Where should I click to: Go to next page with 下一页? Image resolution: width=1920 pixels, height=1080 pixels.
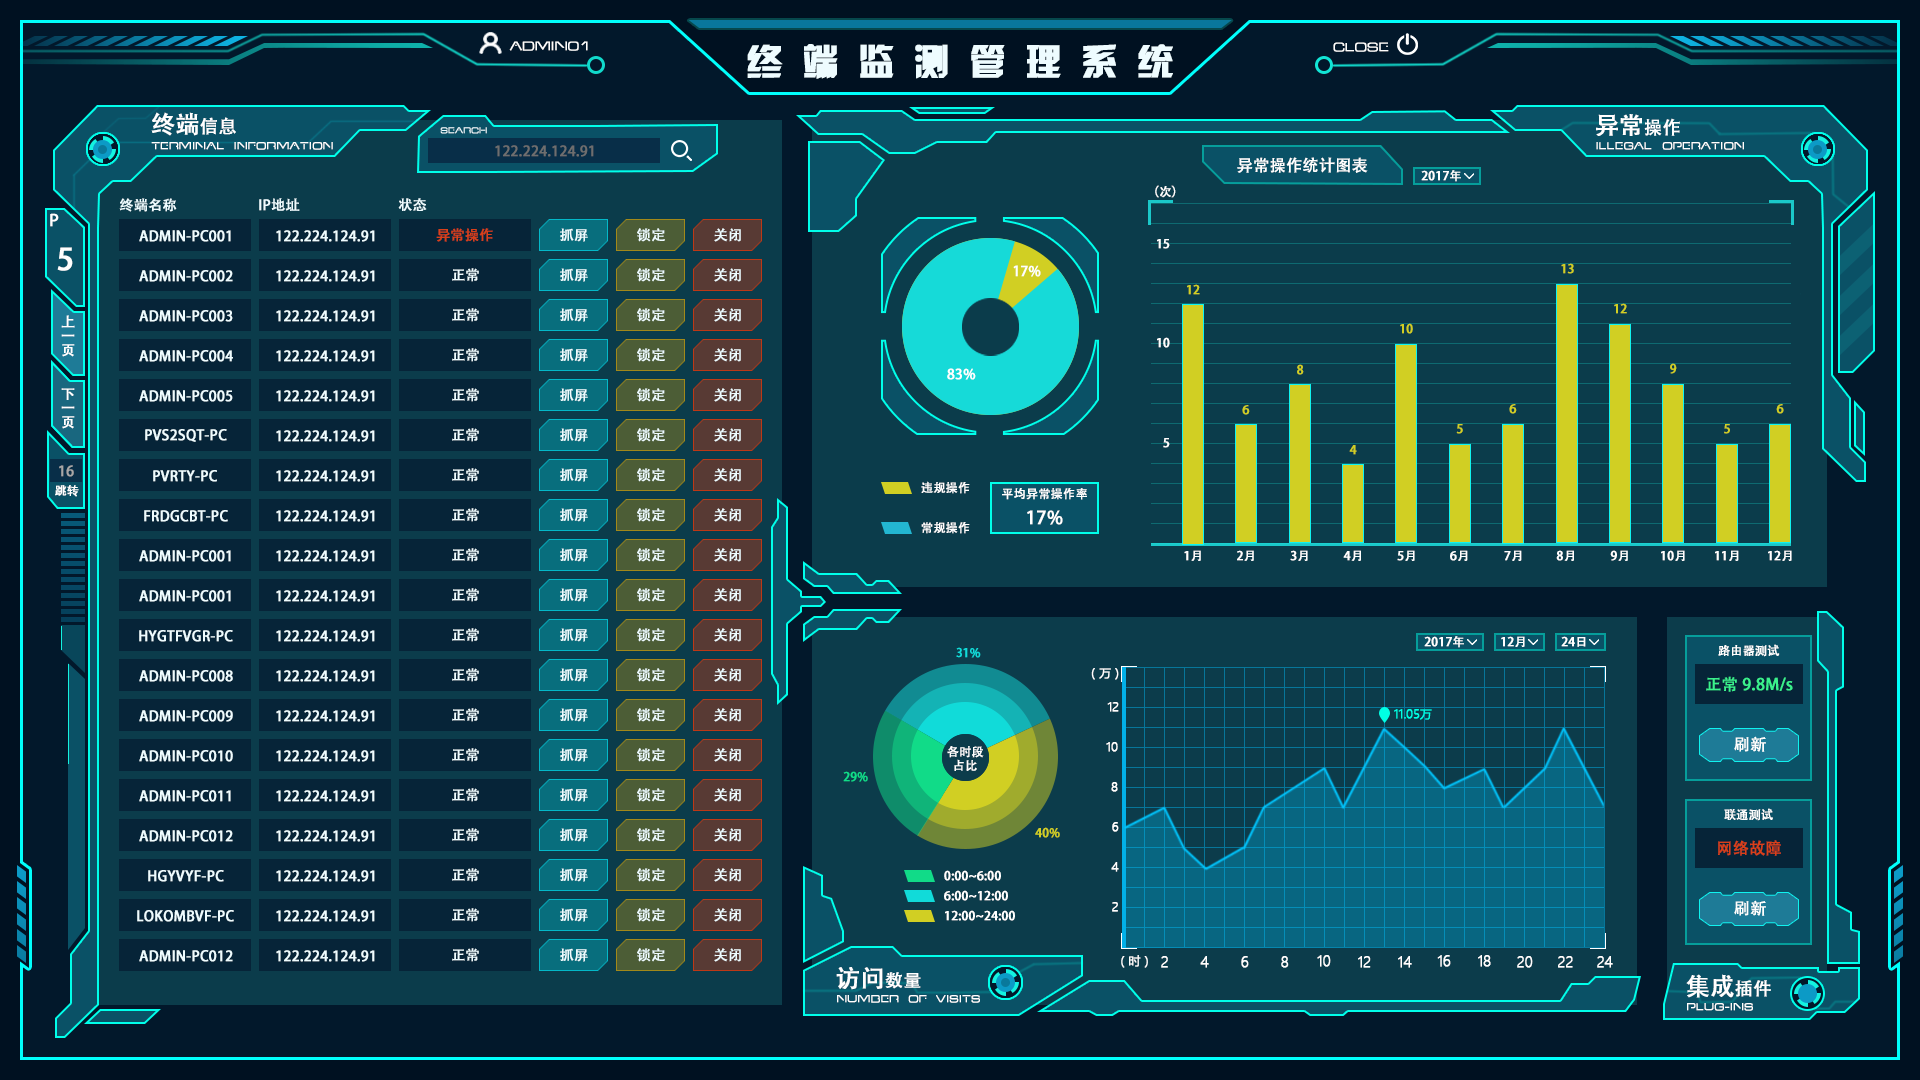pyautogui.click(x=67, y=407)
